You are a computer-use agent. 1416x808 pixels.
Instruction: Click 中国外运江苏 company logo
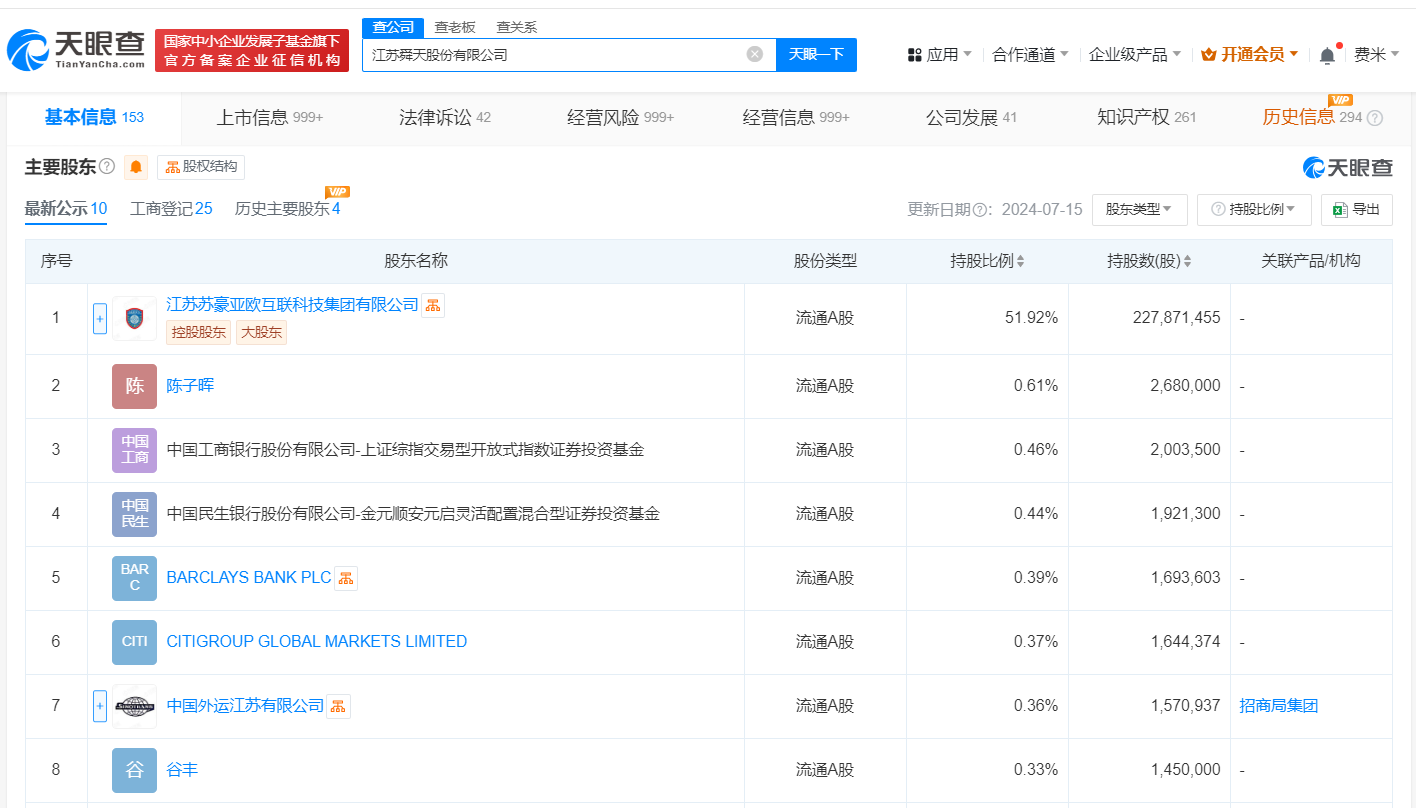point(134,706)
